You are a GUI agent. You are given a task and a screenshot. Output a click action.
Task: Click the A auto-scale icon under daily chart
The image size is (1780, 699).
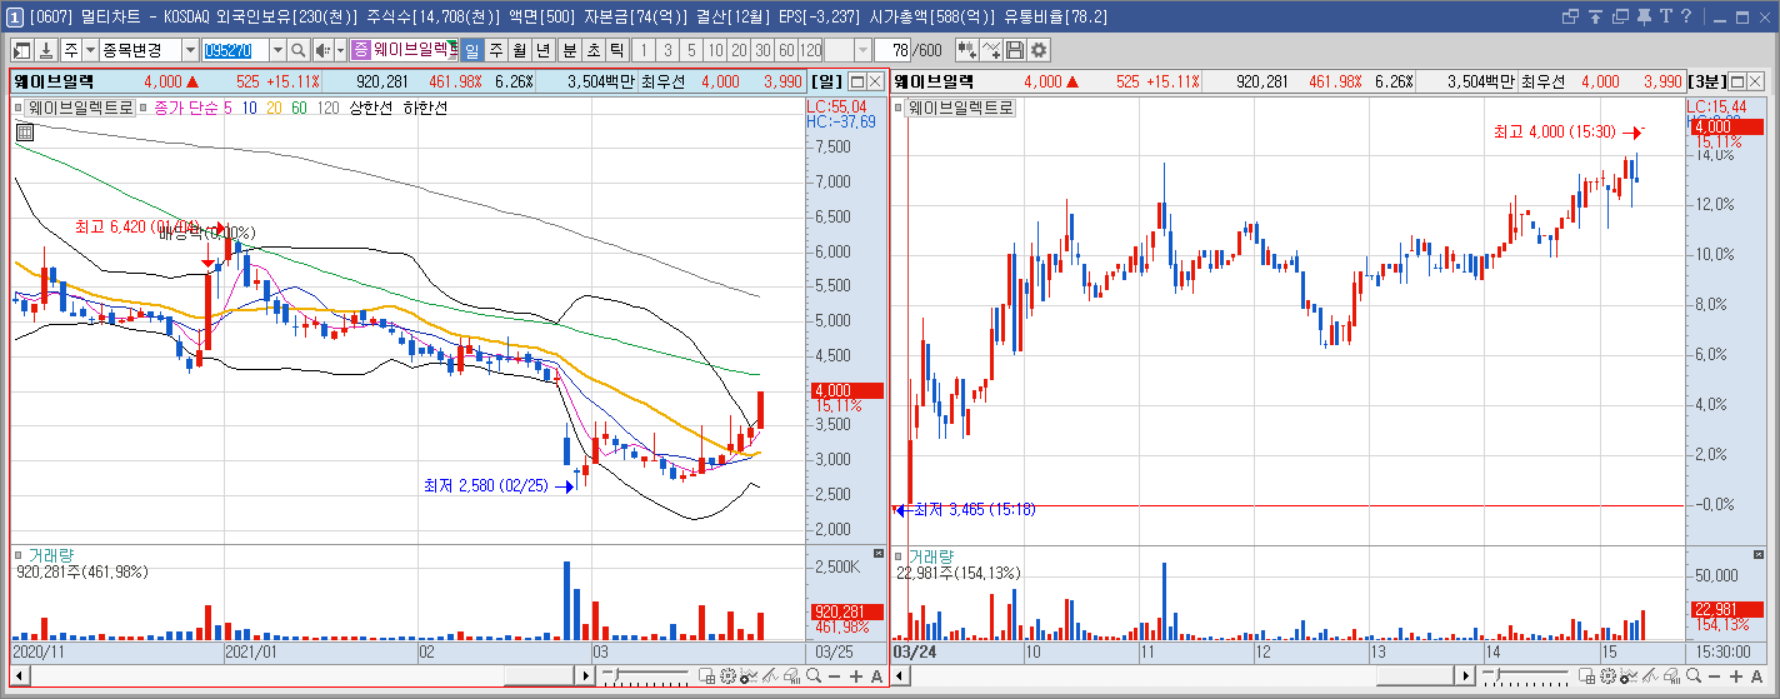877,677
